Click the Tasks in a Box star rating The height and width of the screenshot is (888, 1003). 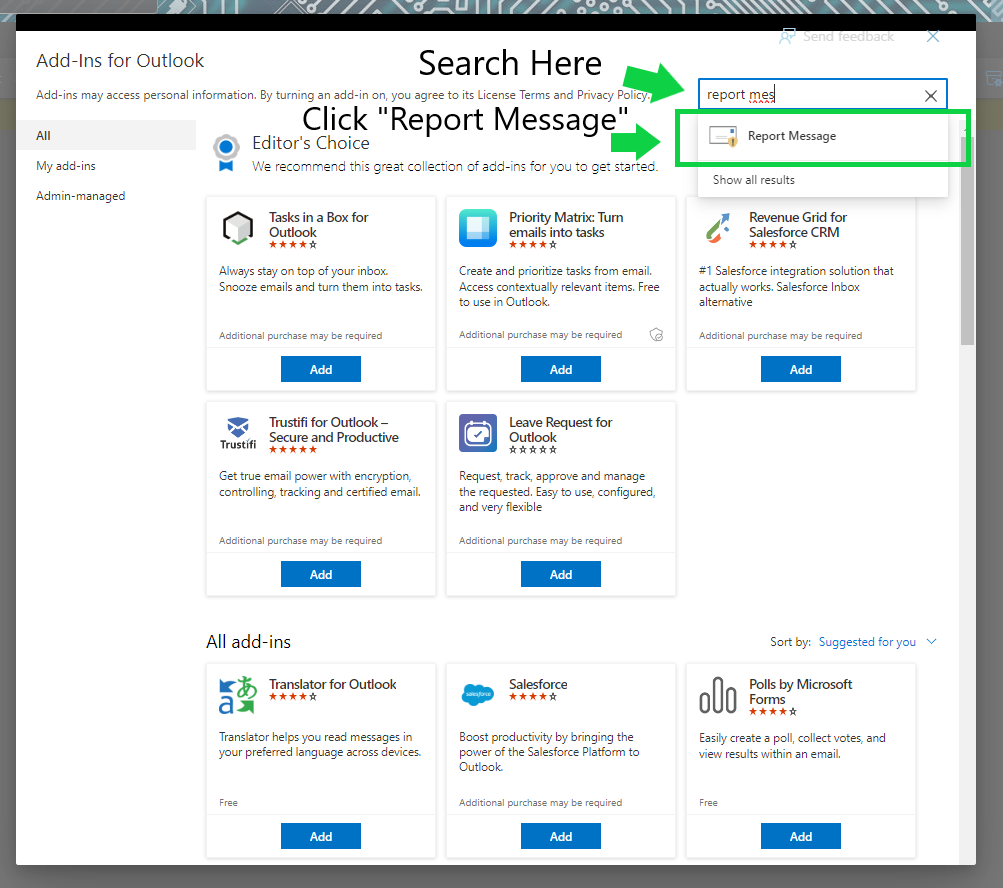pyautogui.click(x=293, y=244)
